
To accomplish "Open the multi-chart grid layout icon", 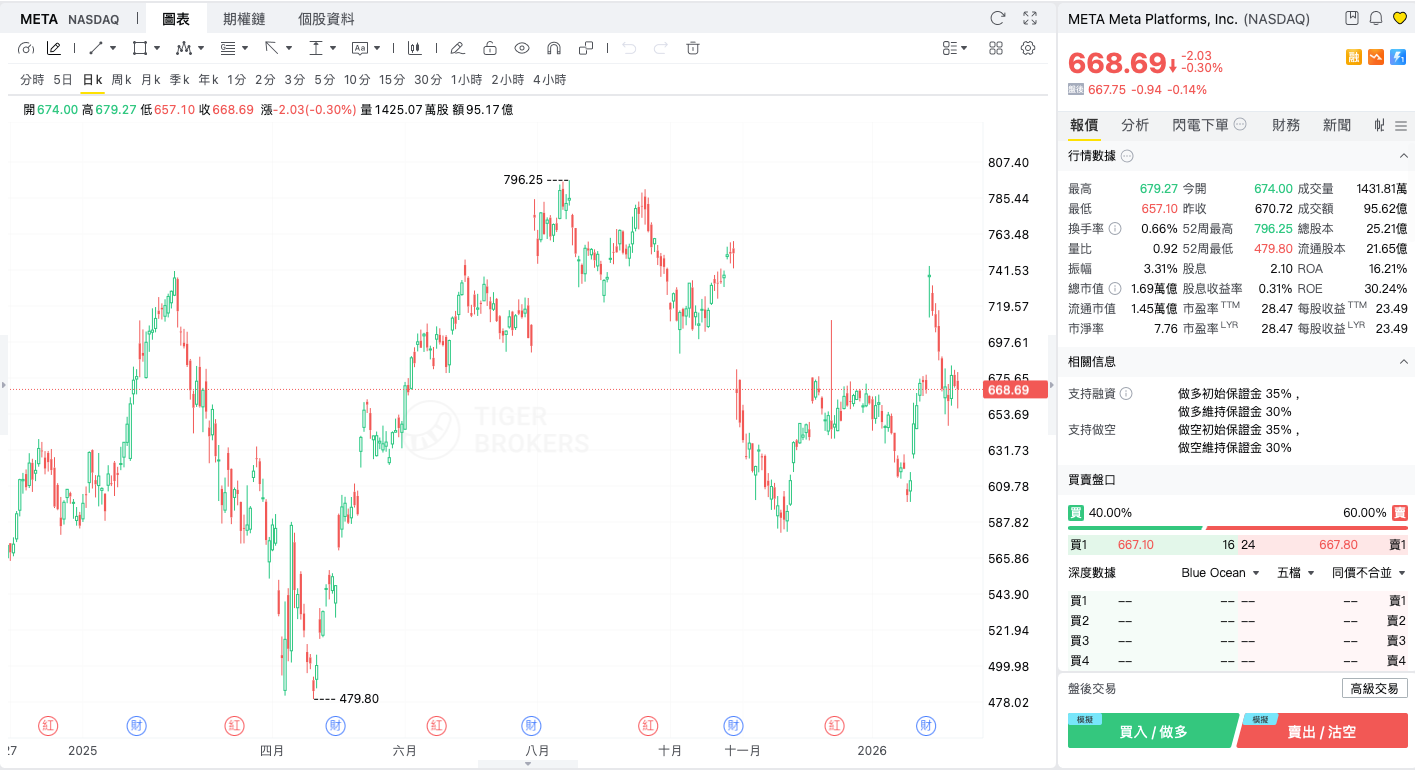I will [x=996, y=48].
